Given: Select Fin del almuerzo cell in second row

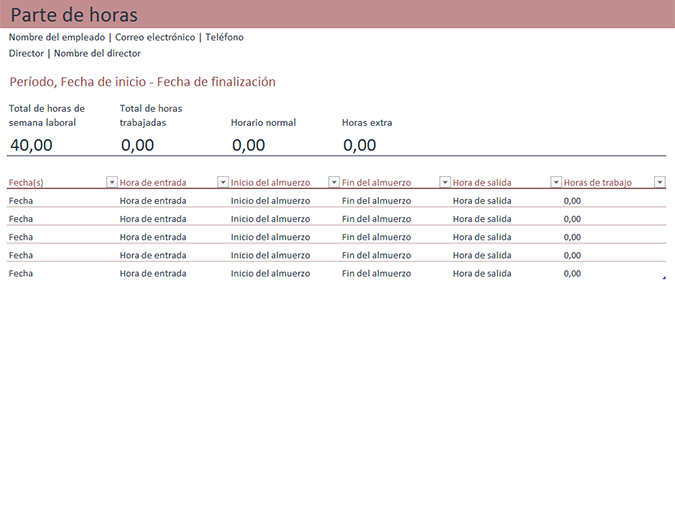Looking at the screenshot, I should 376,219.
